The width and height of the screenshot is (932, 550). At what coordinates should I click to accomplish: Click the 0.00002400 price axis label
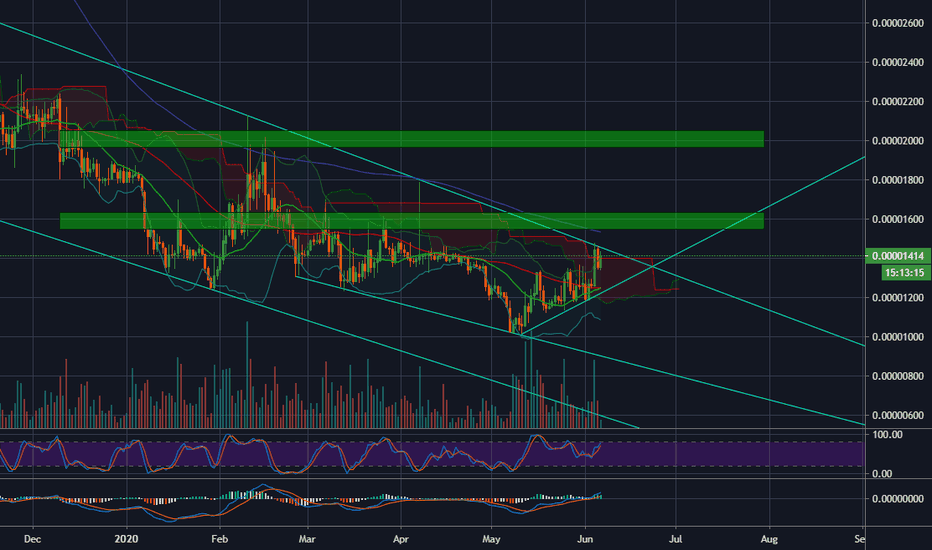tap(898, 62)
